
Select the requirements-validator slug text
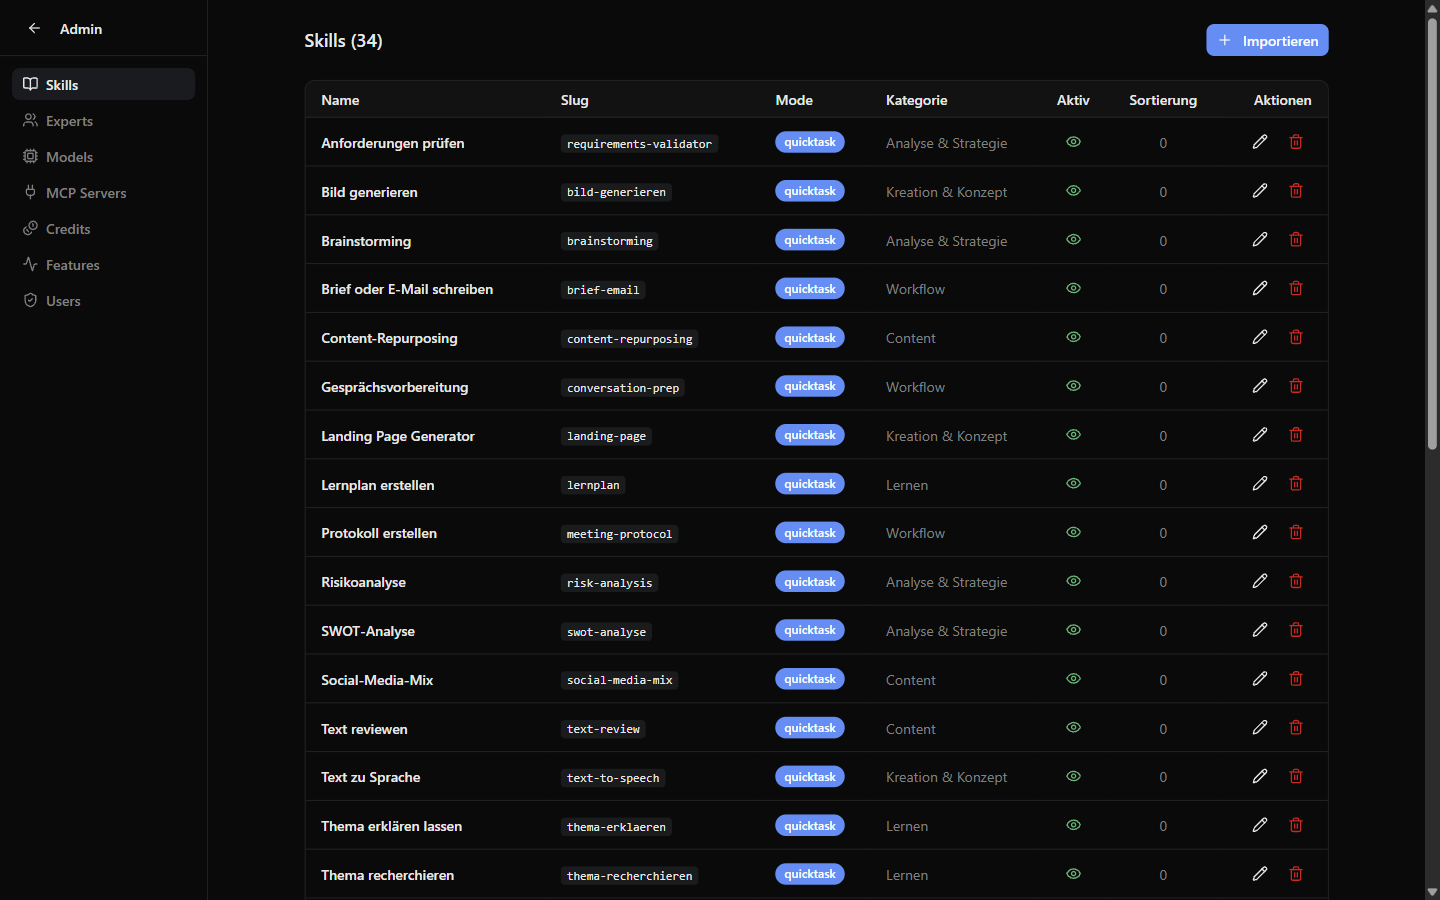pyautogui.click(x=639, y=144)
